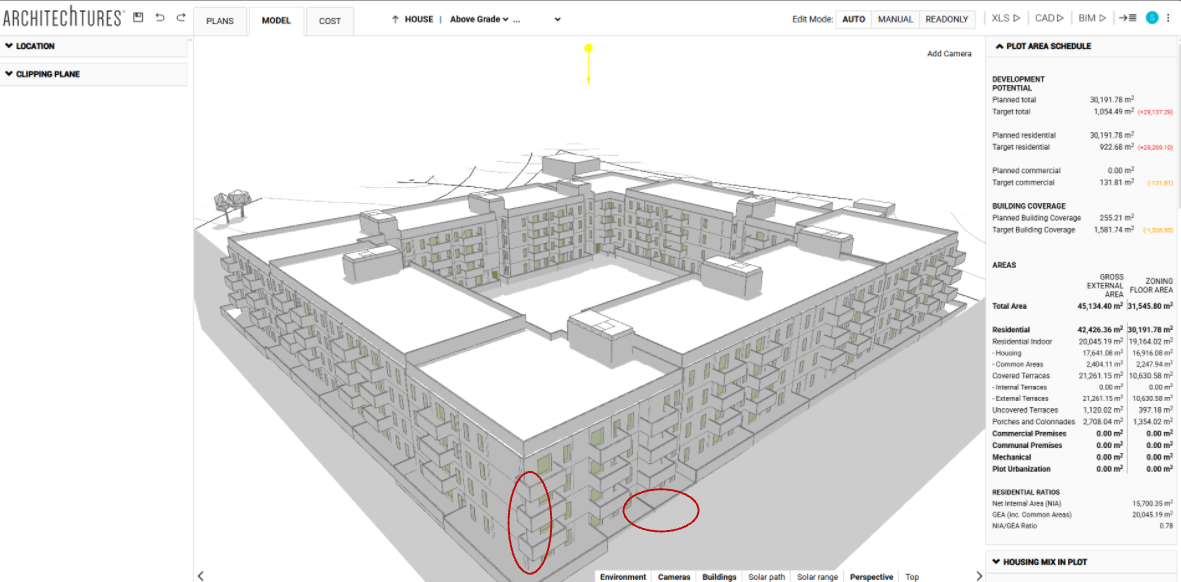Open the Above Grade dropdown
This screenshot has height=582, width=1181.
pos(478,18)
